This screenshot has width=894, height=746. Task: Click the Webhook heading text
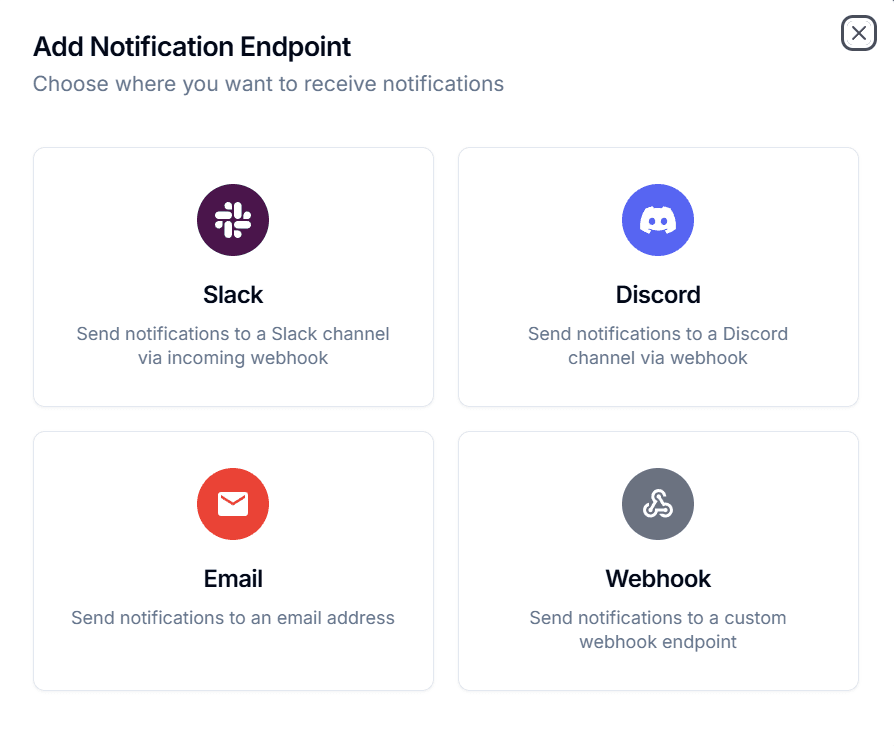[x=658, y=578]
